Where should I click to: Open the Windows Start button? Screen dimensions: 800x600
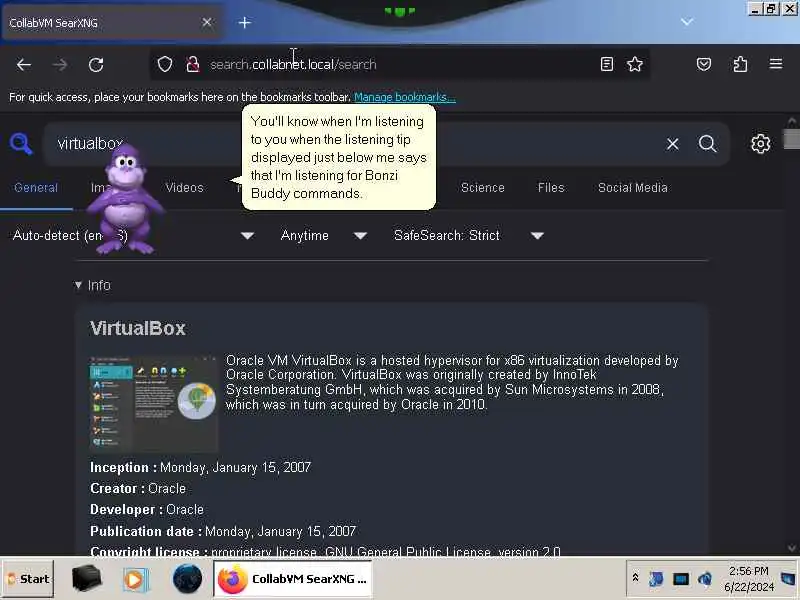(28, 579)
